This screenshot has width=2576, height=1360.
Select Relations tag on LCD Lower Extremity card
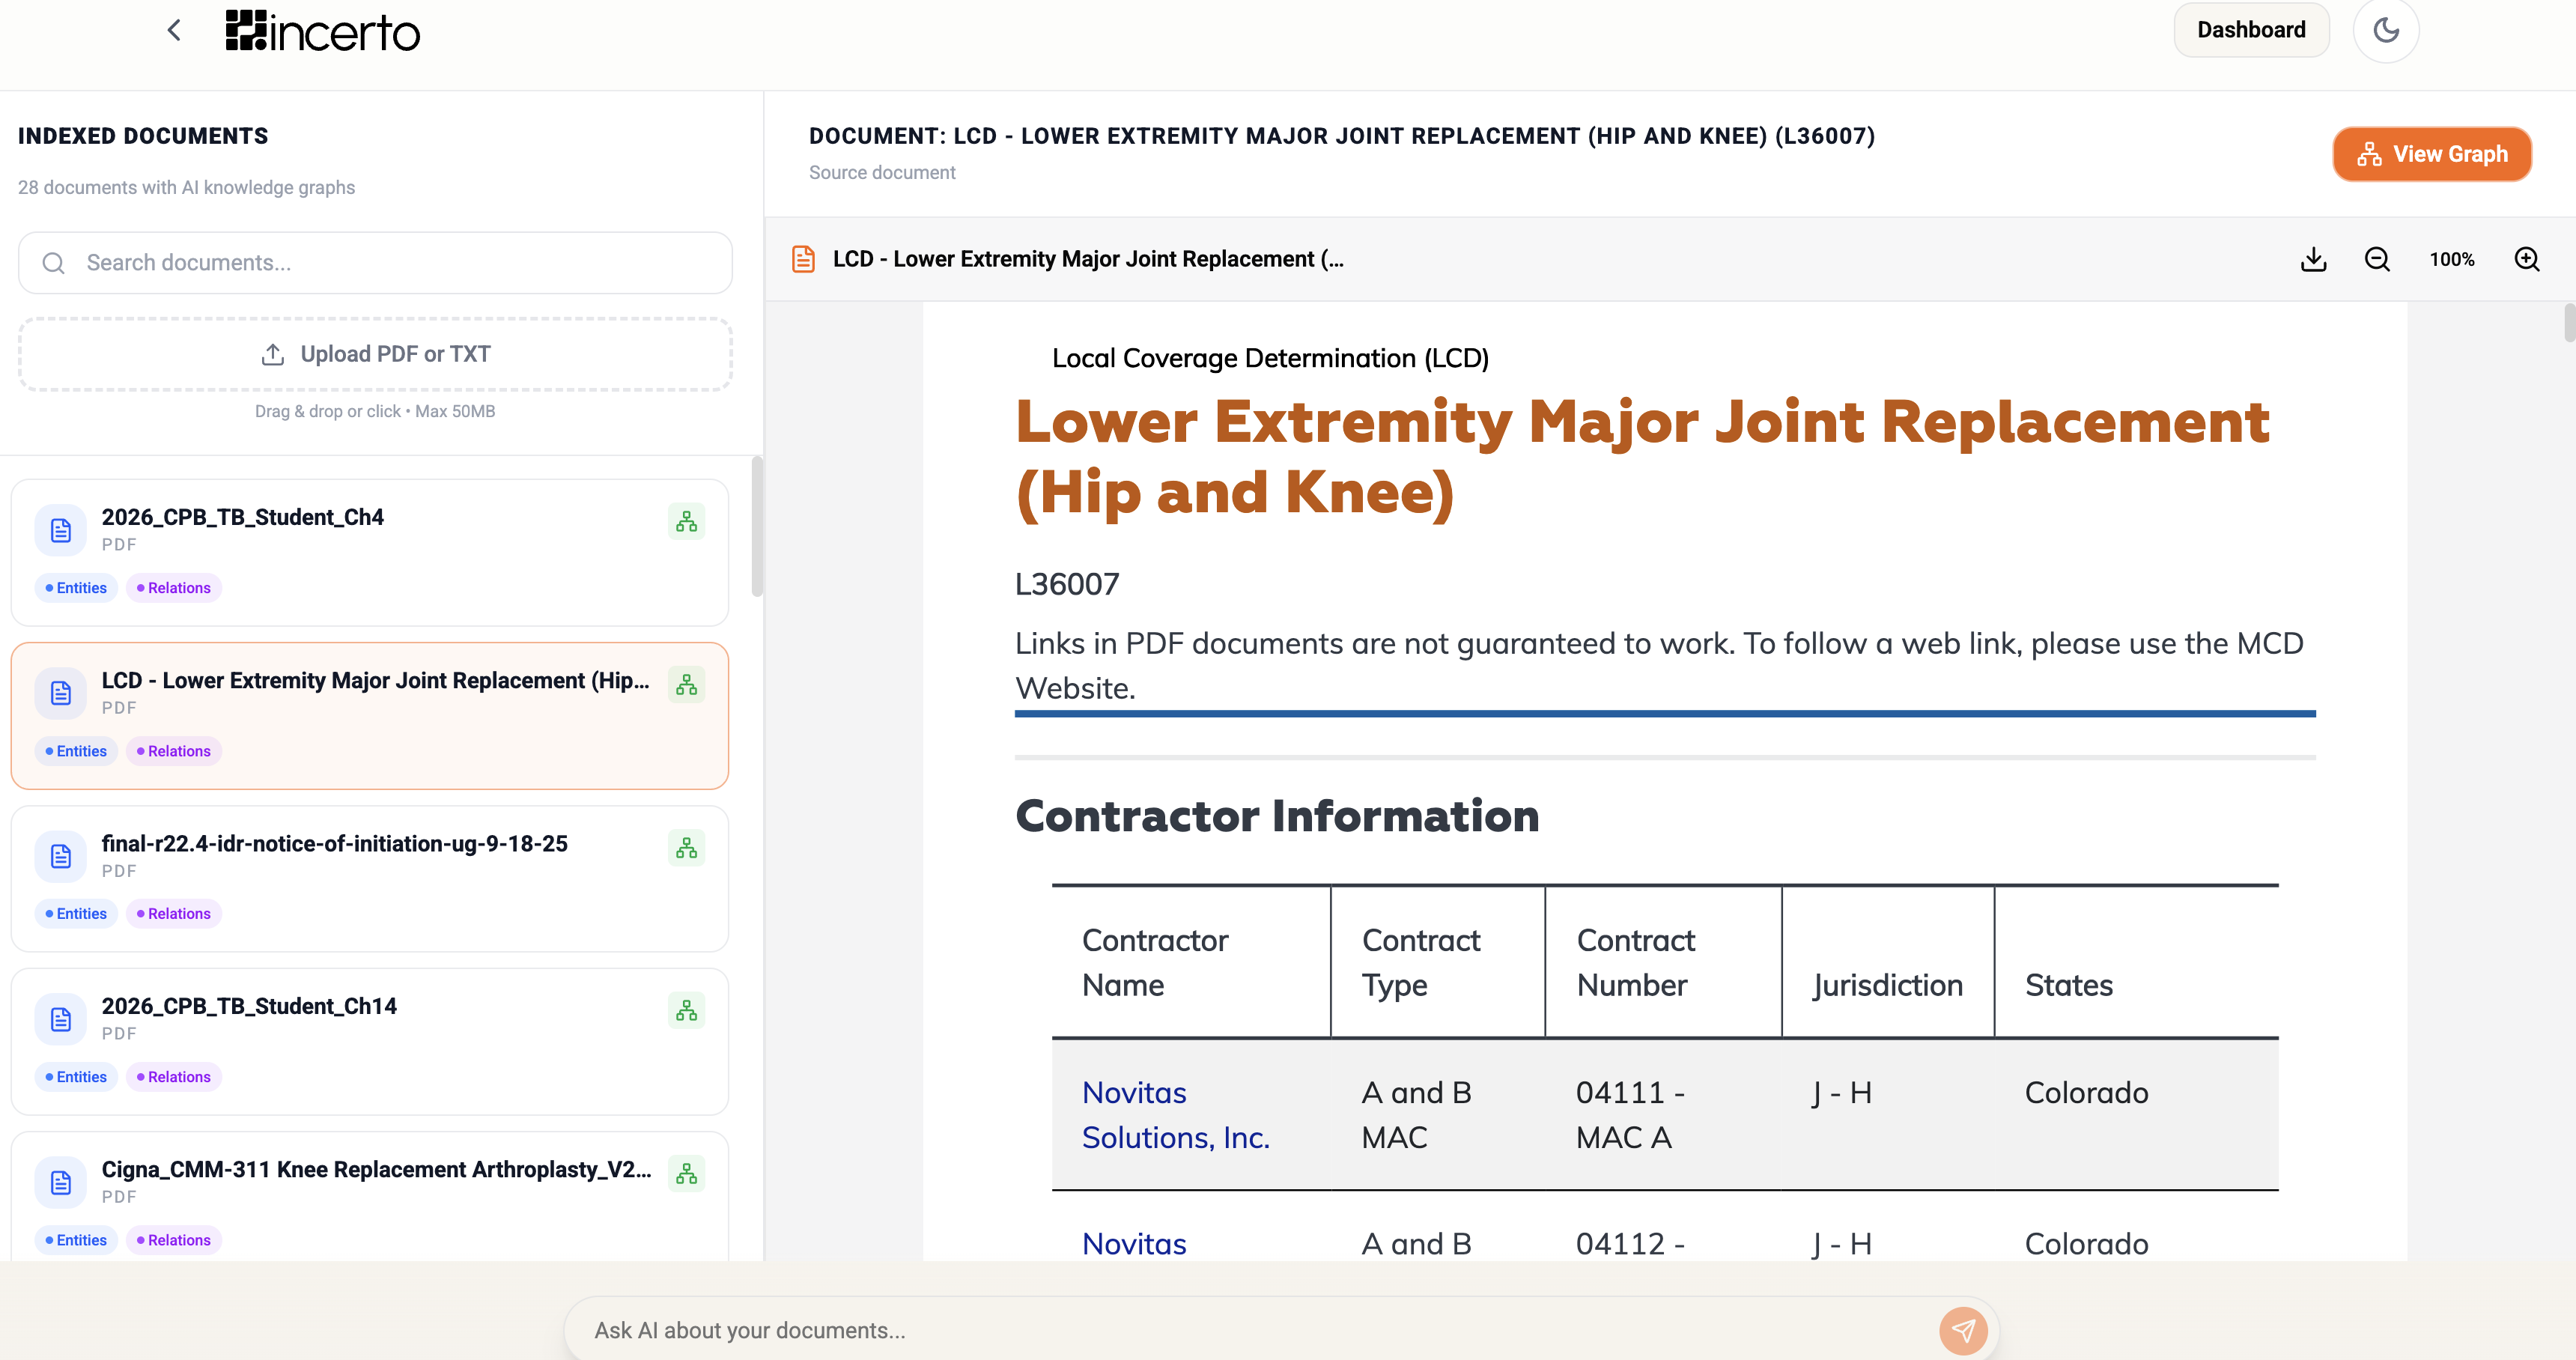(x=174, y=751)
